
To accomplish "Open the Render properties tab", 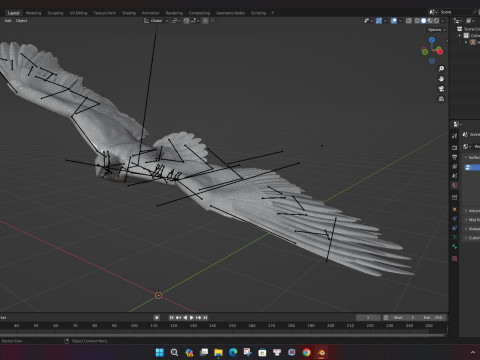I will 454,147.
